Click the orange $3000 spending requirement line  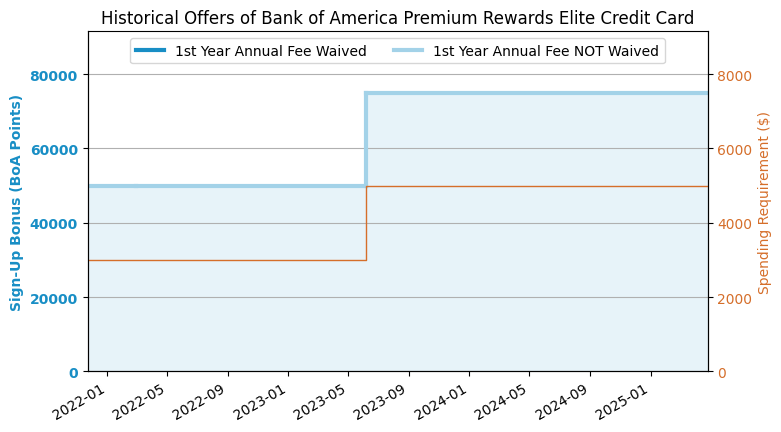tap(228, 260)
